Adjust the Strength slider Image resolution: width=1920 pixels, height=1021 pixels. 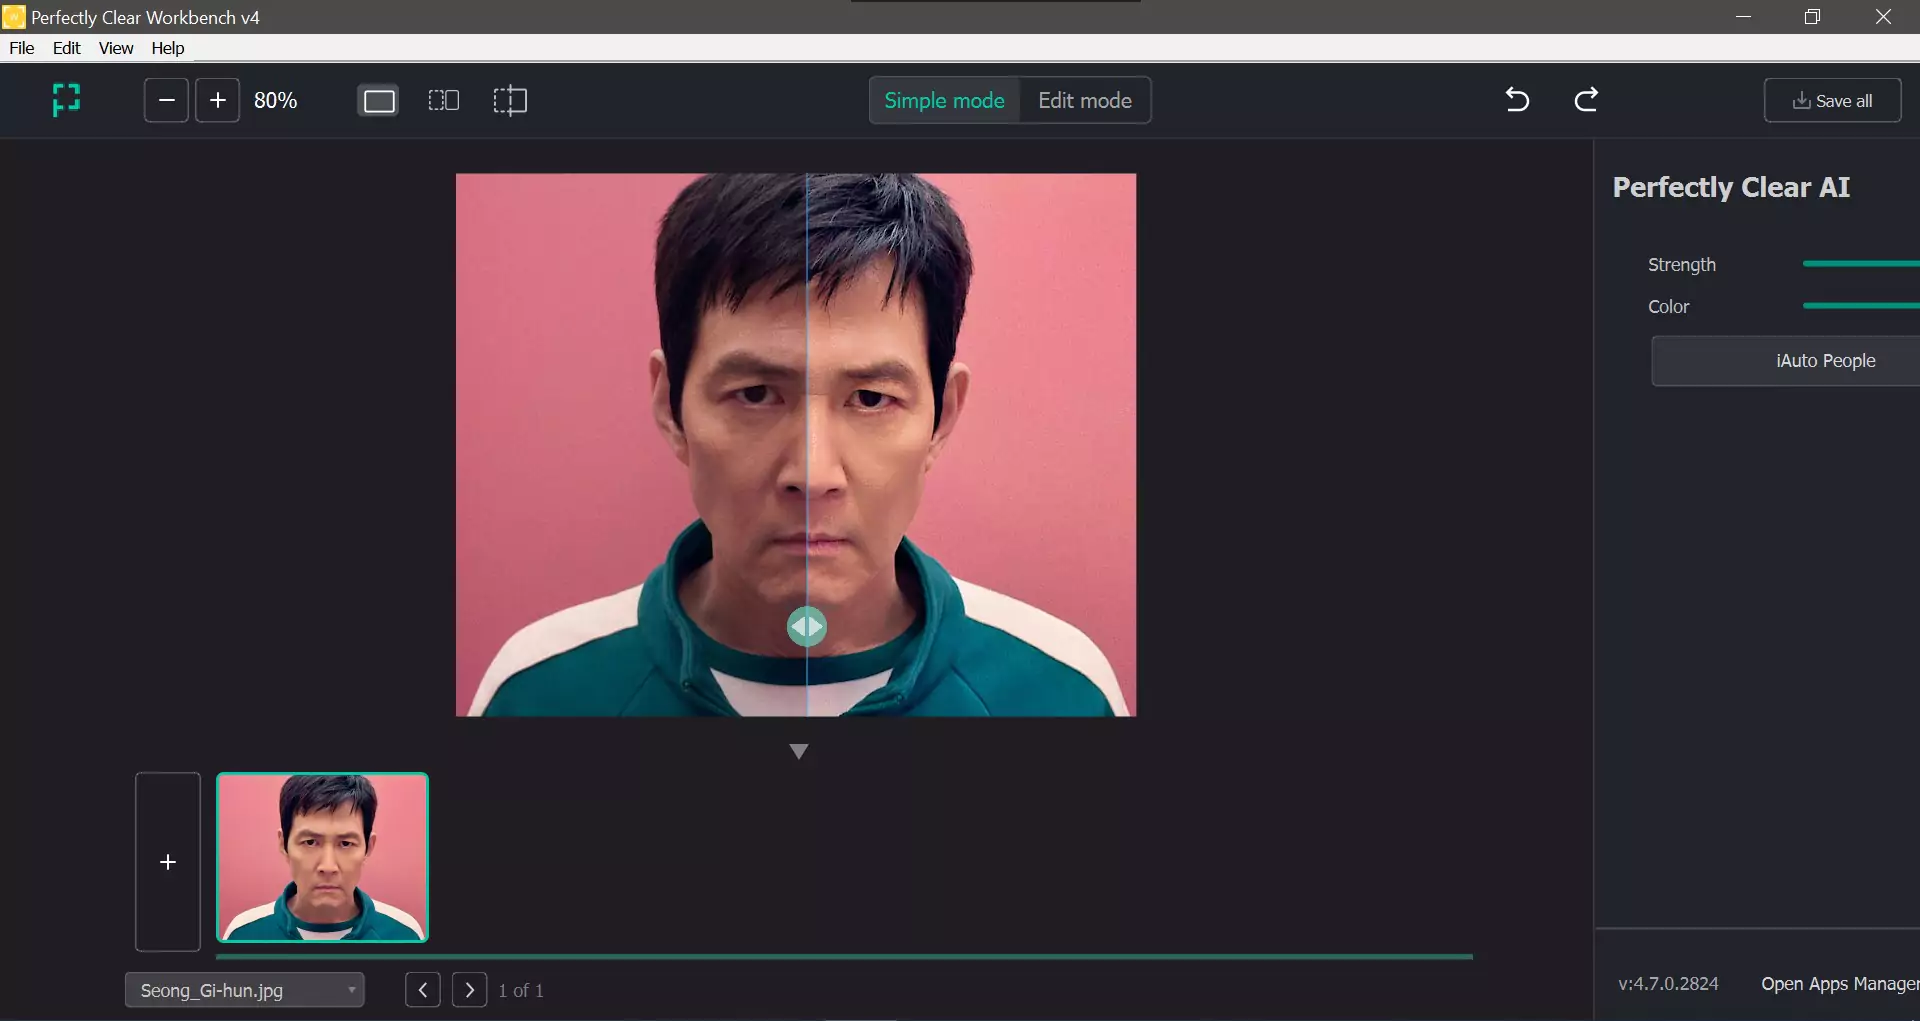[x=1861, y=264]
